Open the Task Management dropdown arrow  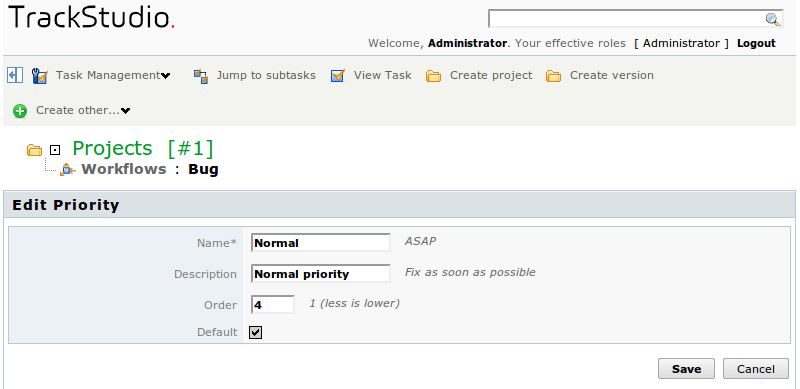pyautogui.click(x=166, y=76)
